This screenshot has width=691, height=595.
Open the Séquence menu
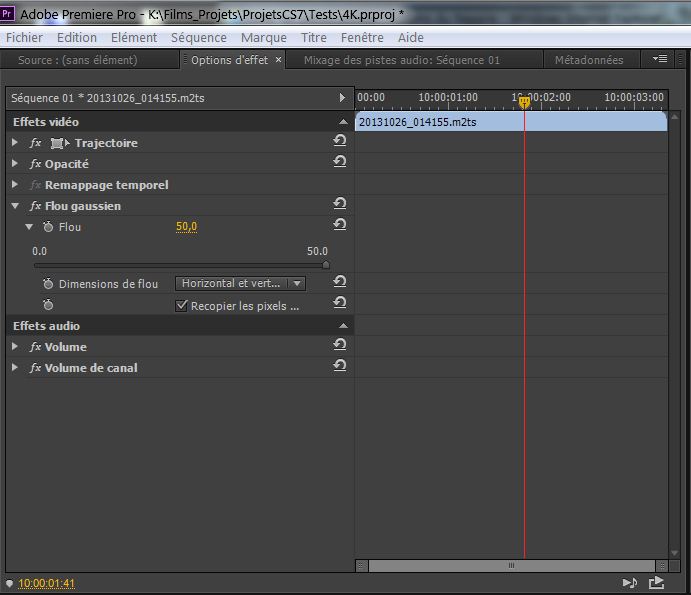point(199,37)
